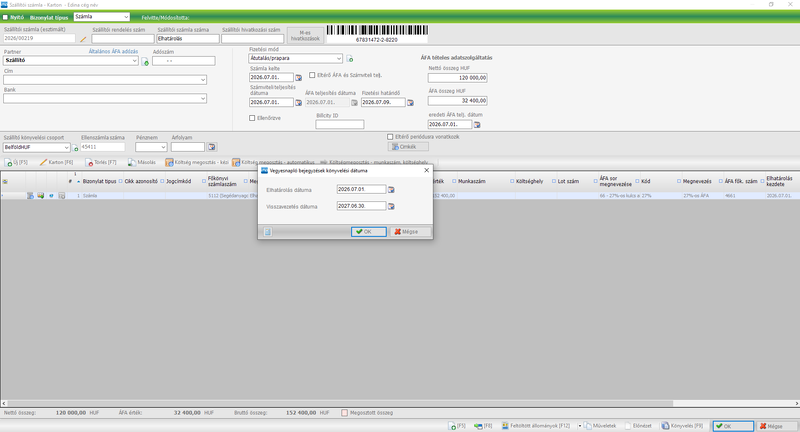Click the Adószám input field

pos(184,61)
